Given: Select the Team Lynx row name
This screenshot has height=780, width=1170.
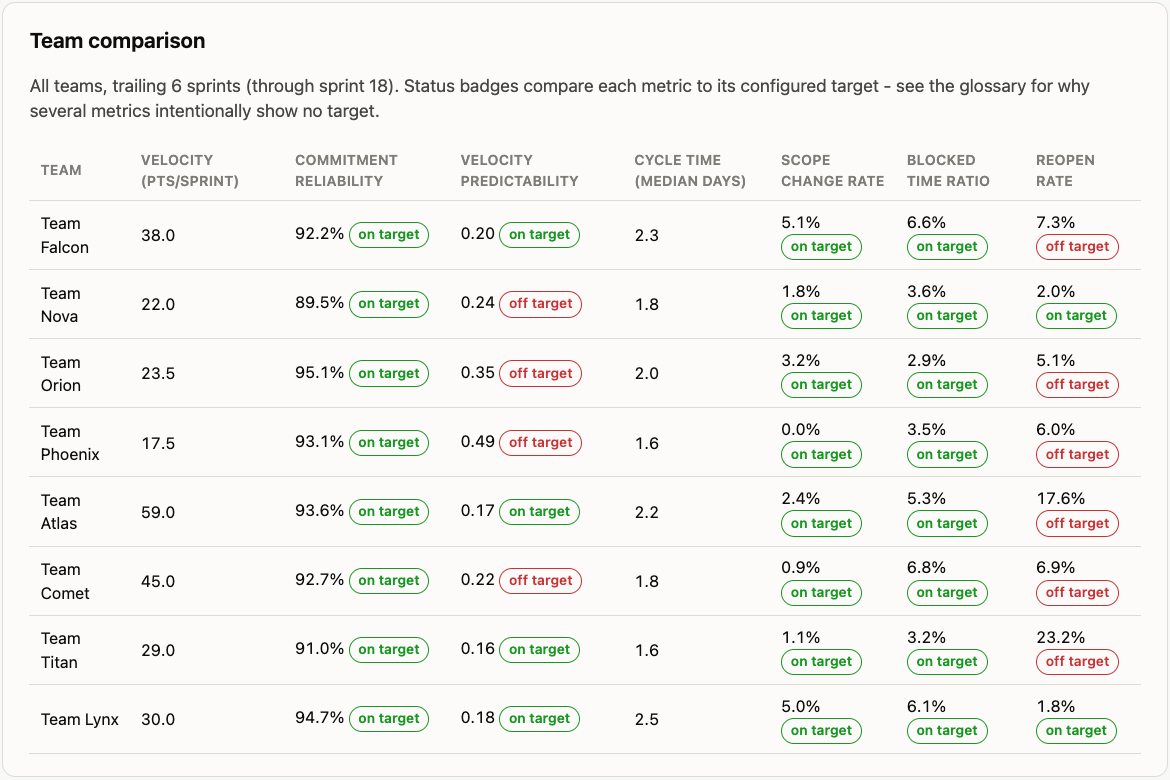Looking at the screenshot, I should 80,720.
